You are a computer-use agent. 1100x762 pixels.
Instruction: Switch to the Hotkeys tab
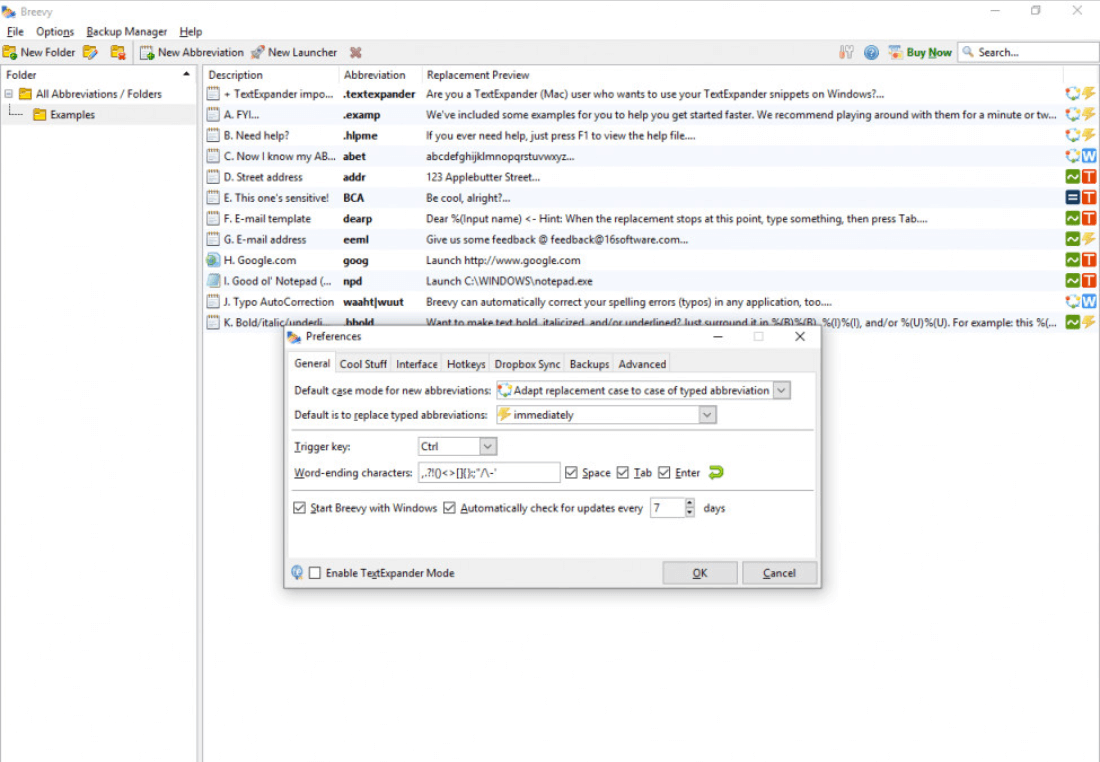[466, 364]
